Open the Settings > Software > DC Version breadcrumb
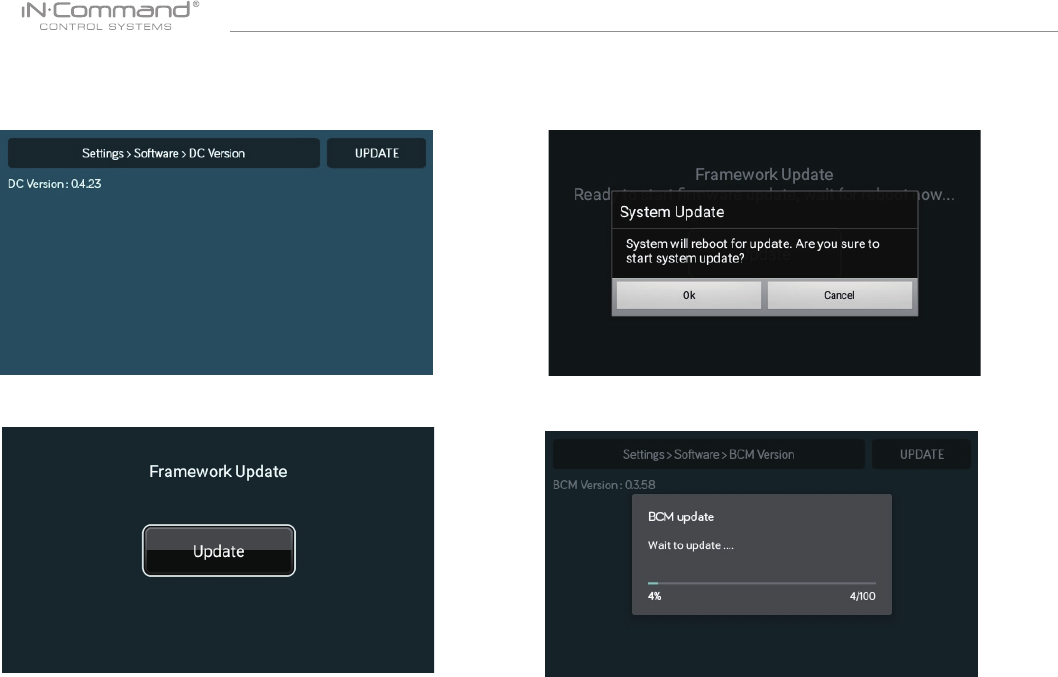Viewport: 1058px width, 677px height. (163, 153)
